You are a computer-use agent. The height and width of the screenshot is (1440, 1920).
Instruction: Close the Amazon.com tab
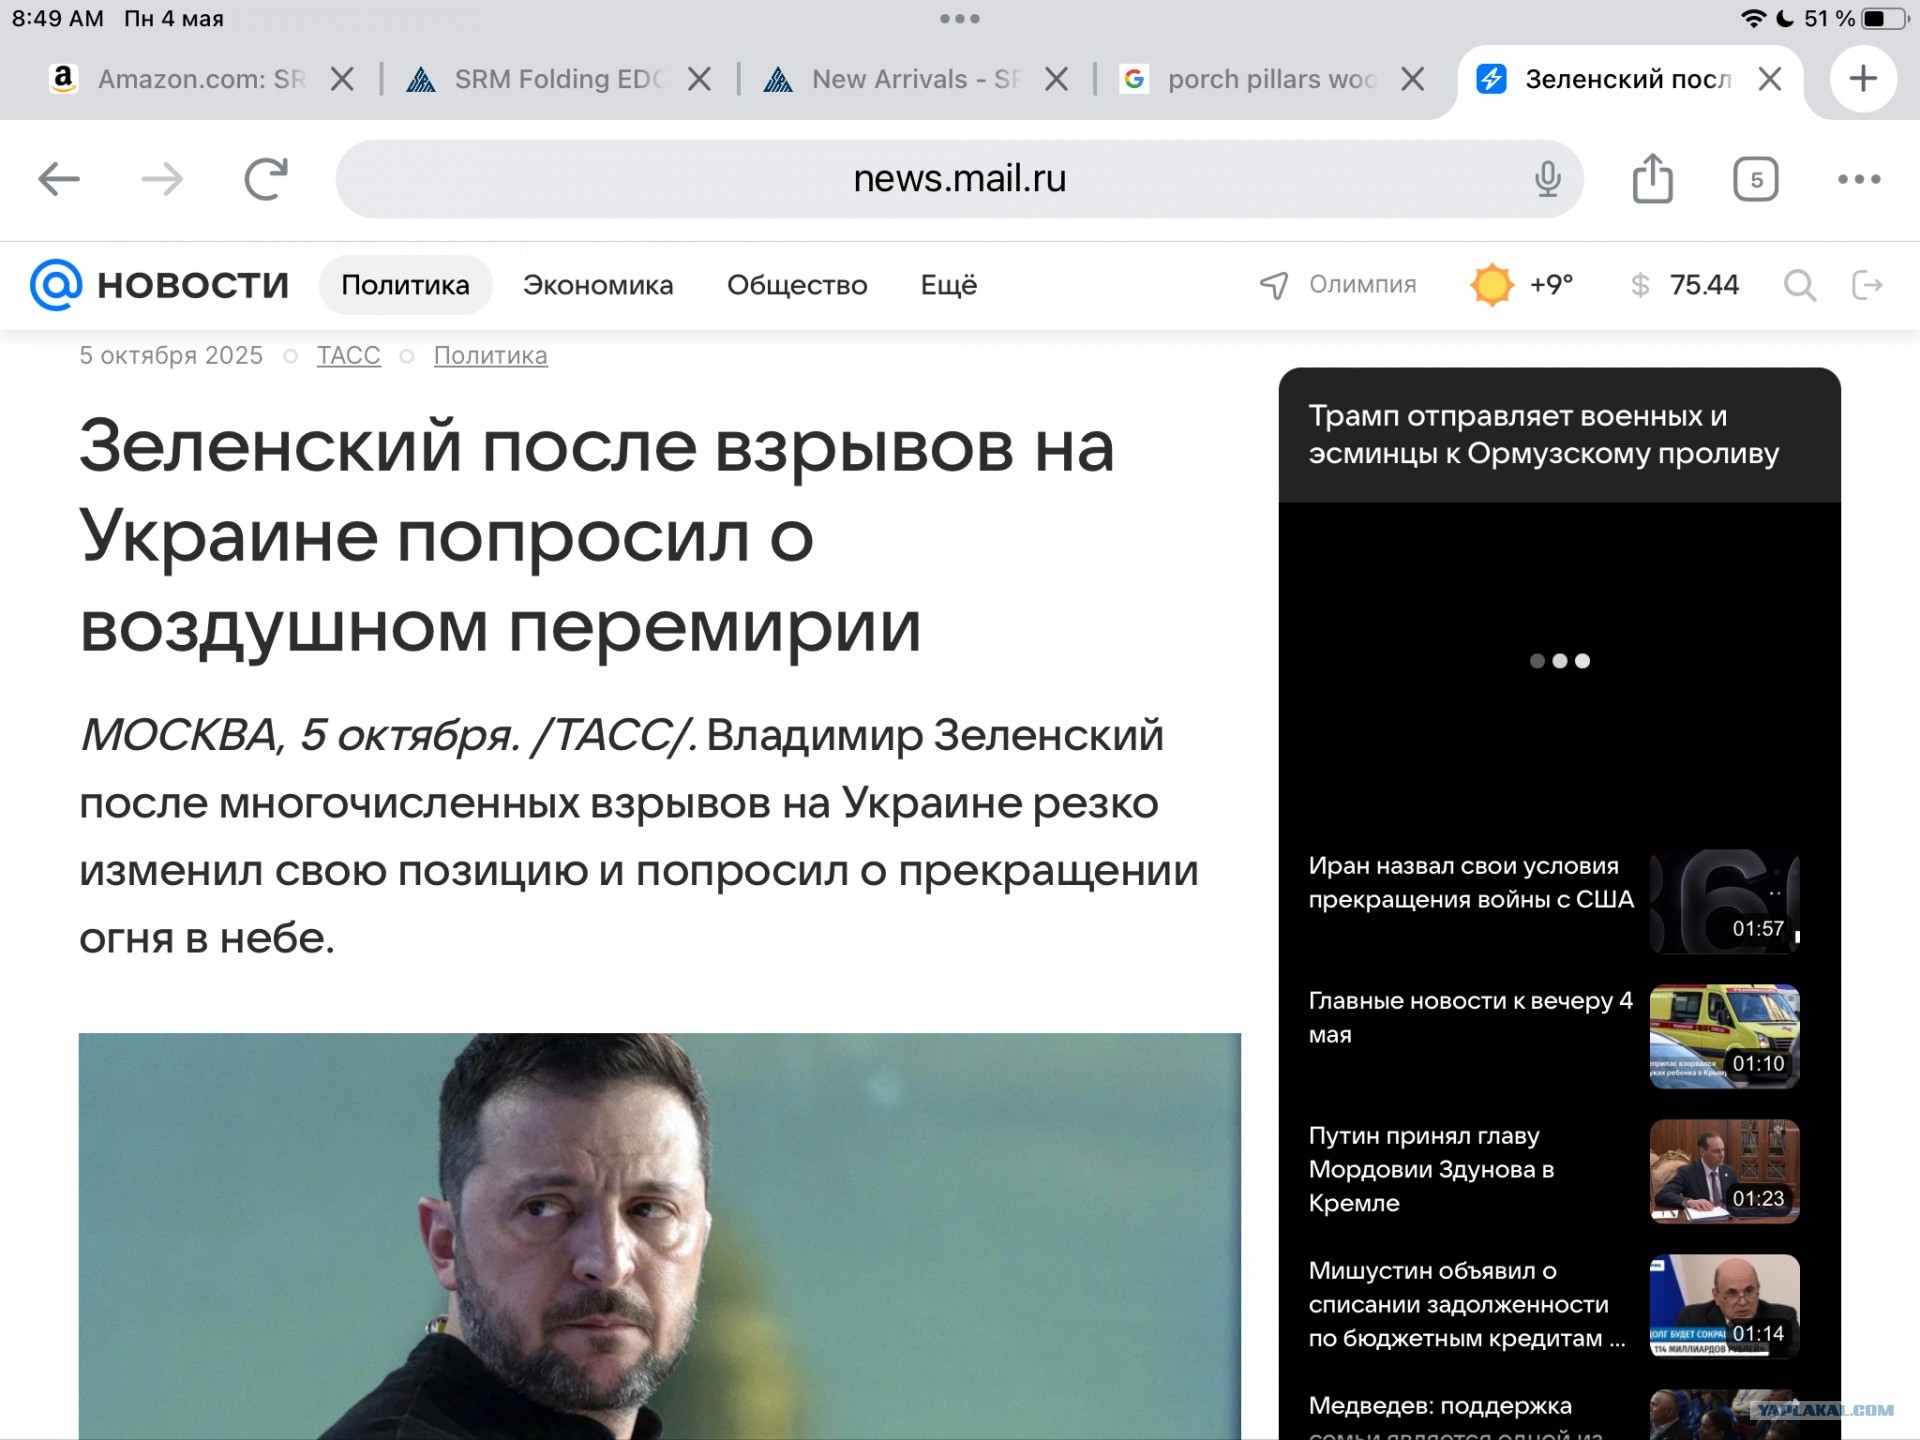[x=342, y=79]
